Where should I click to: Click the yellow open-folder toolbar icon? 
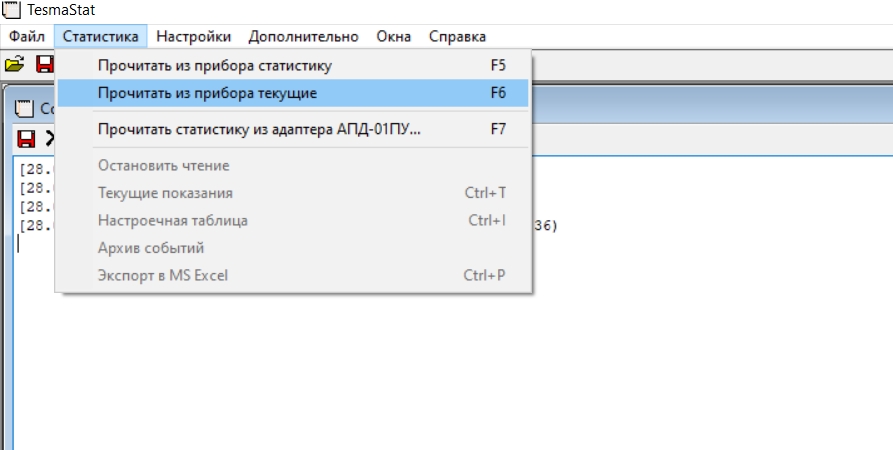(14, 63)
